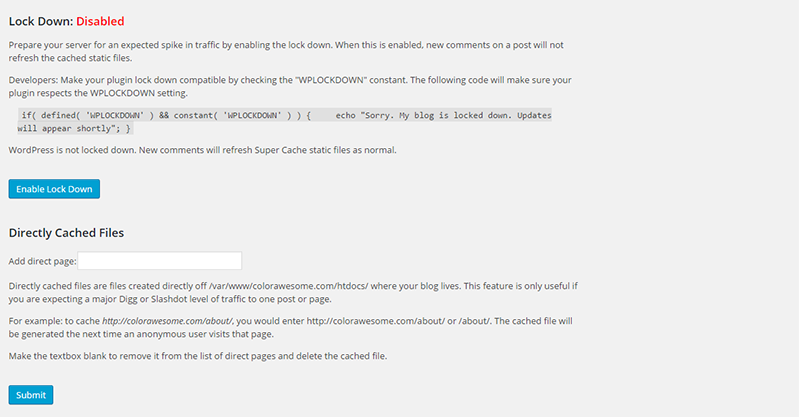
Task: Click the WPLOCKDOWN code snippet block
Action: pos(285,121)
